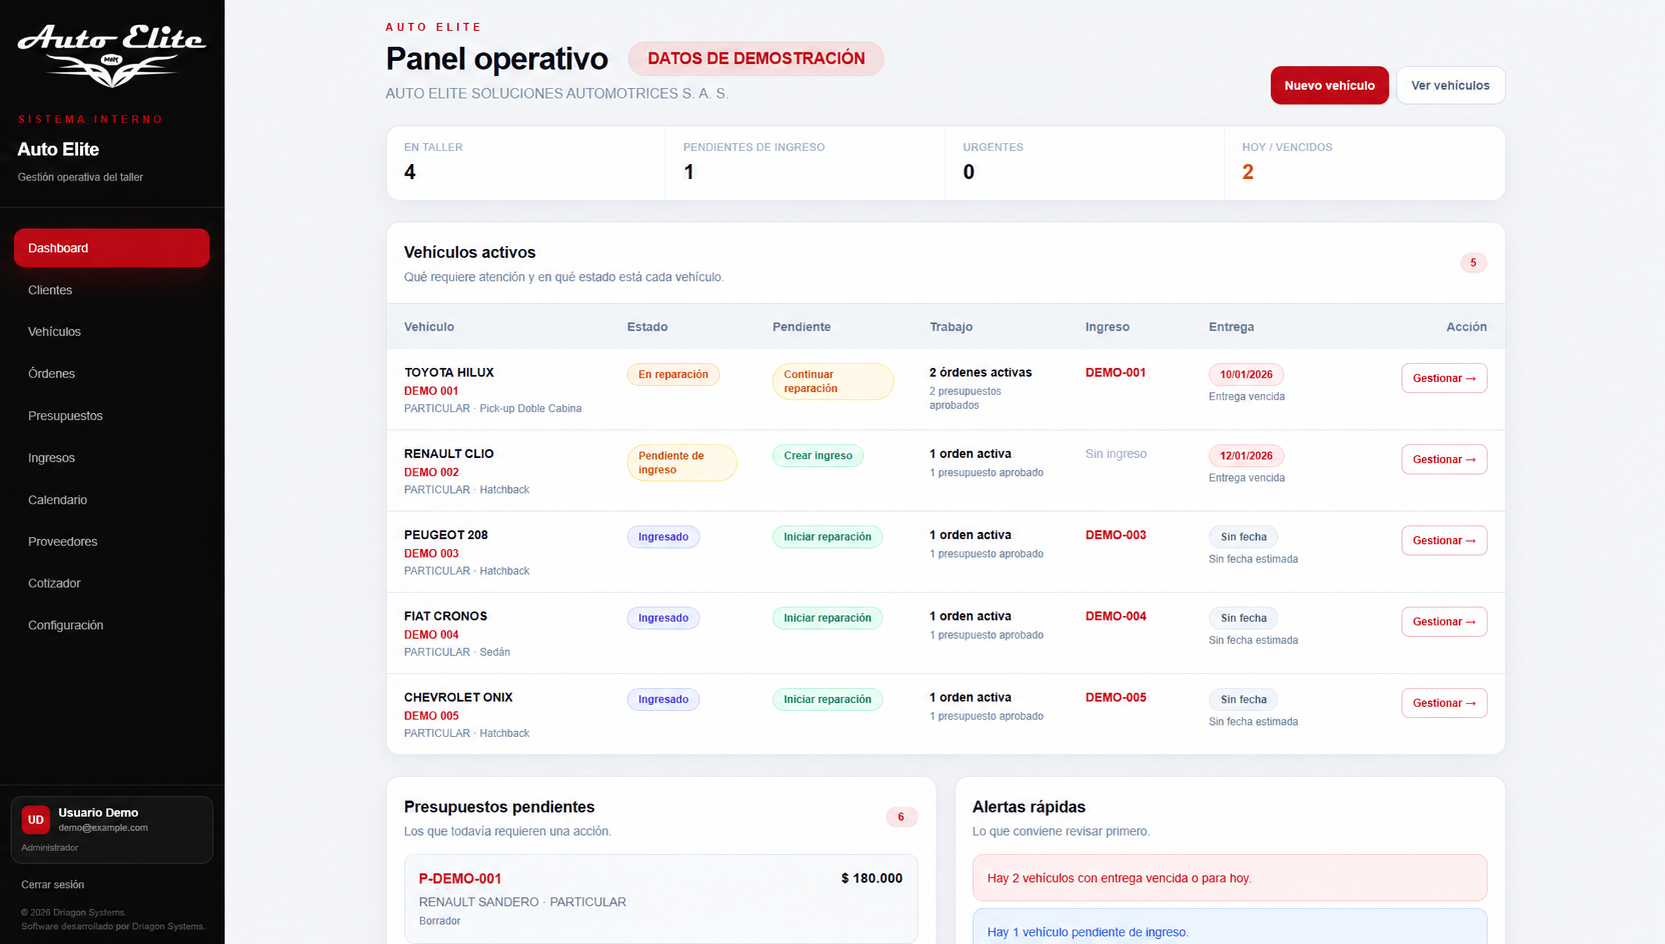Viewport: 1665px width, 944px height.
Task: Click Iniciar reparación for Peugeot 208
Action: (827, 537)
